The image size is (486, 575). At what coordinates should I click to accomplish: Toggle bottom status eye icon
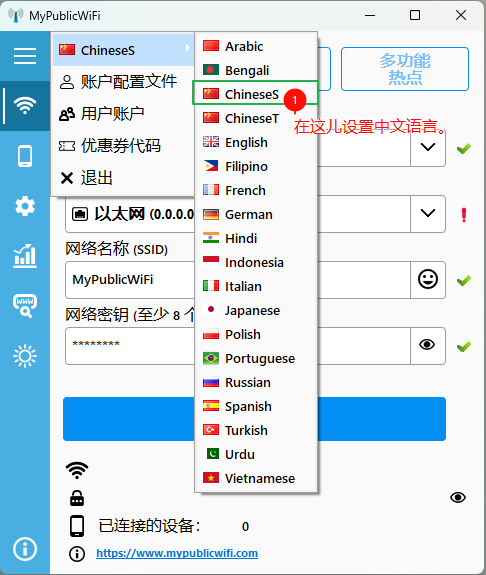(458, 497)
